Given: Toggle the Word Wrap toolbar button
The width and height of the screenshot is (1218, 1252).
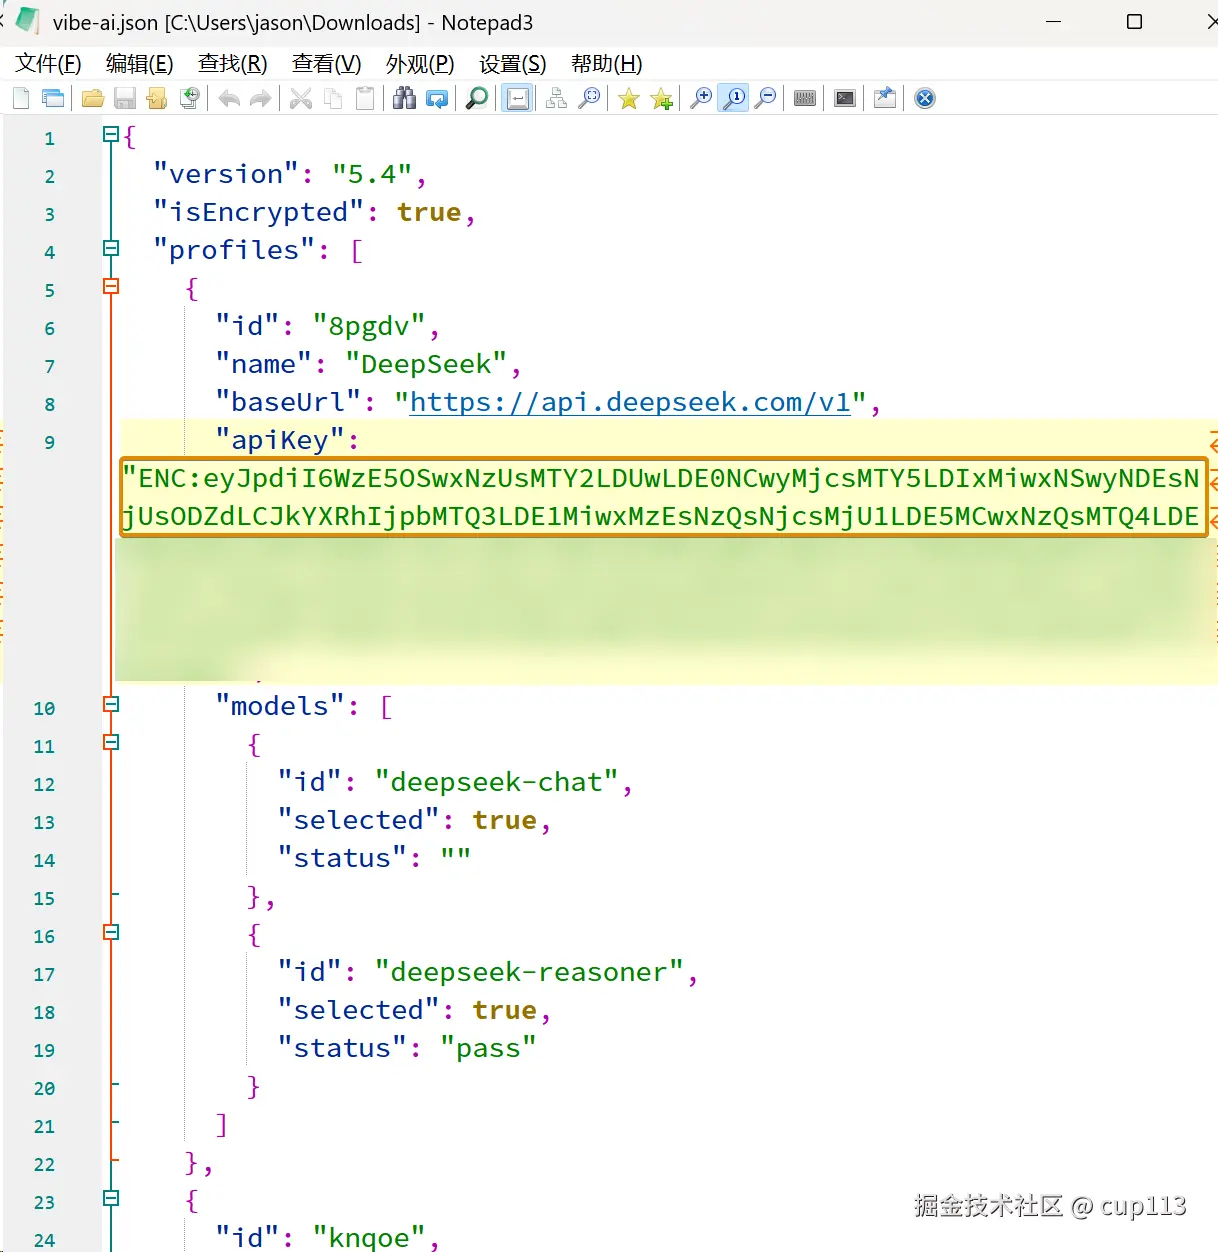Looking at the screenshot, I should (x=518, y=98).
